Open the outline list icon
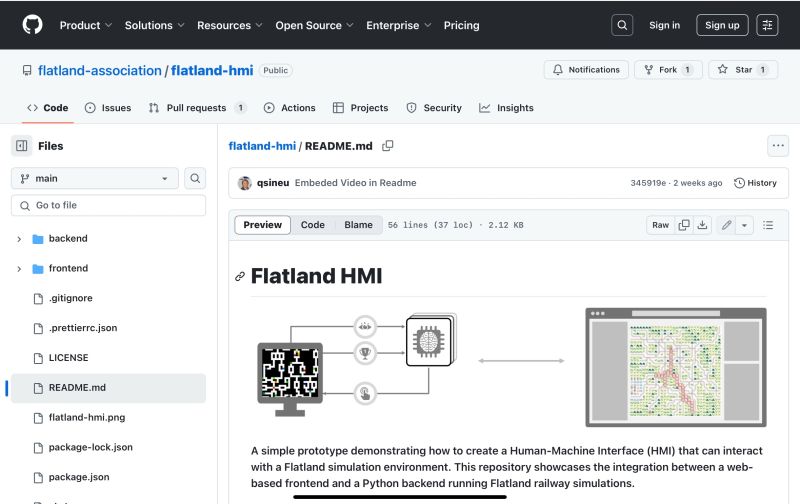Viewport: 800px width, 504px height. tap(768, 225)
